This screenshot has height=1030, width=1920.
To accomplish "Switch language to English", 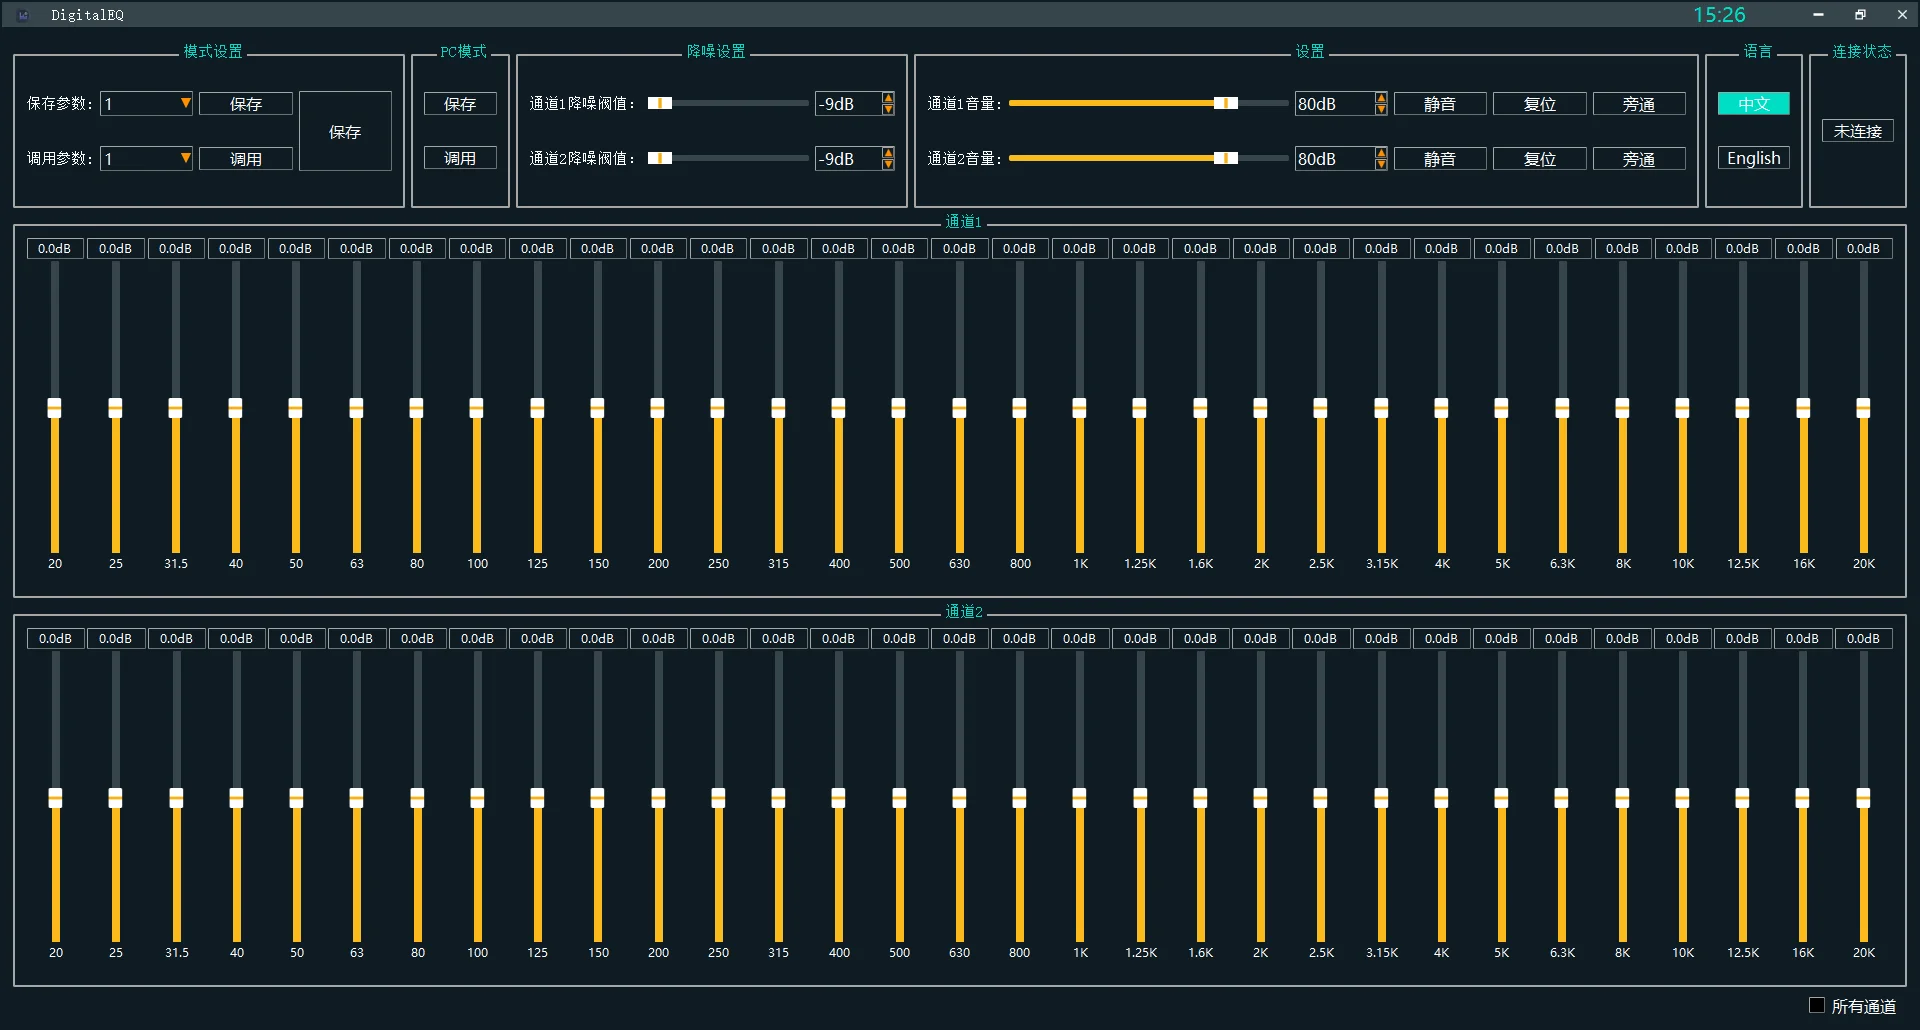I will coord(1753,158).
